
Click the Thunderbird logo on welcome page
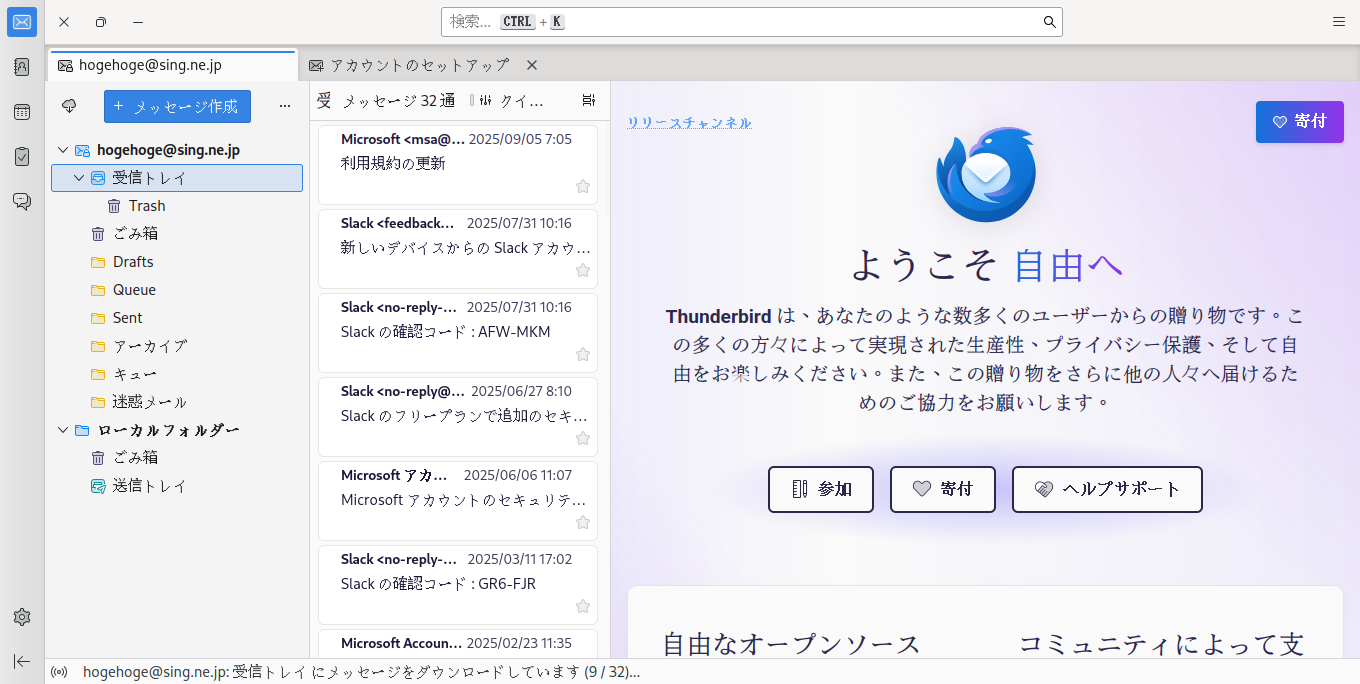[985, 174]
